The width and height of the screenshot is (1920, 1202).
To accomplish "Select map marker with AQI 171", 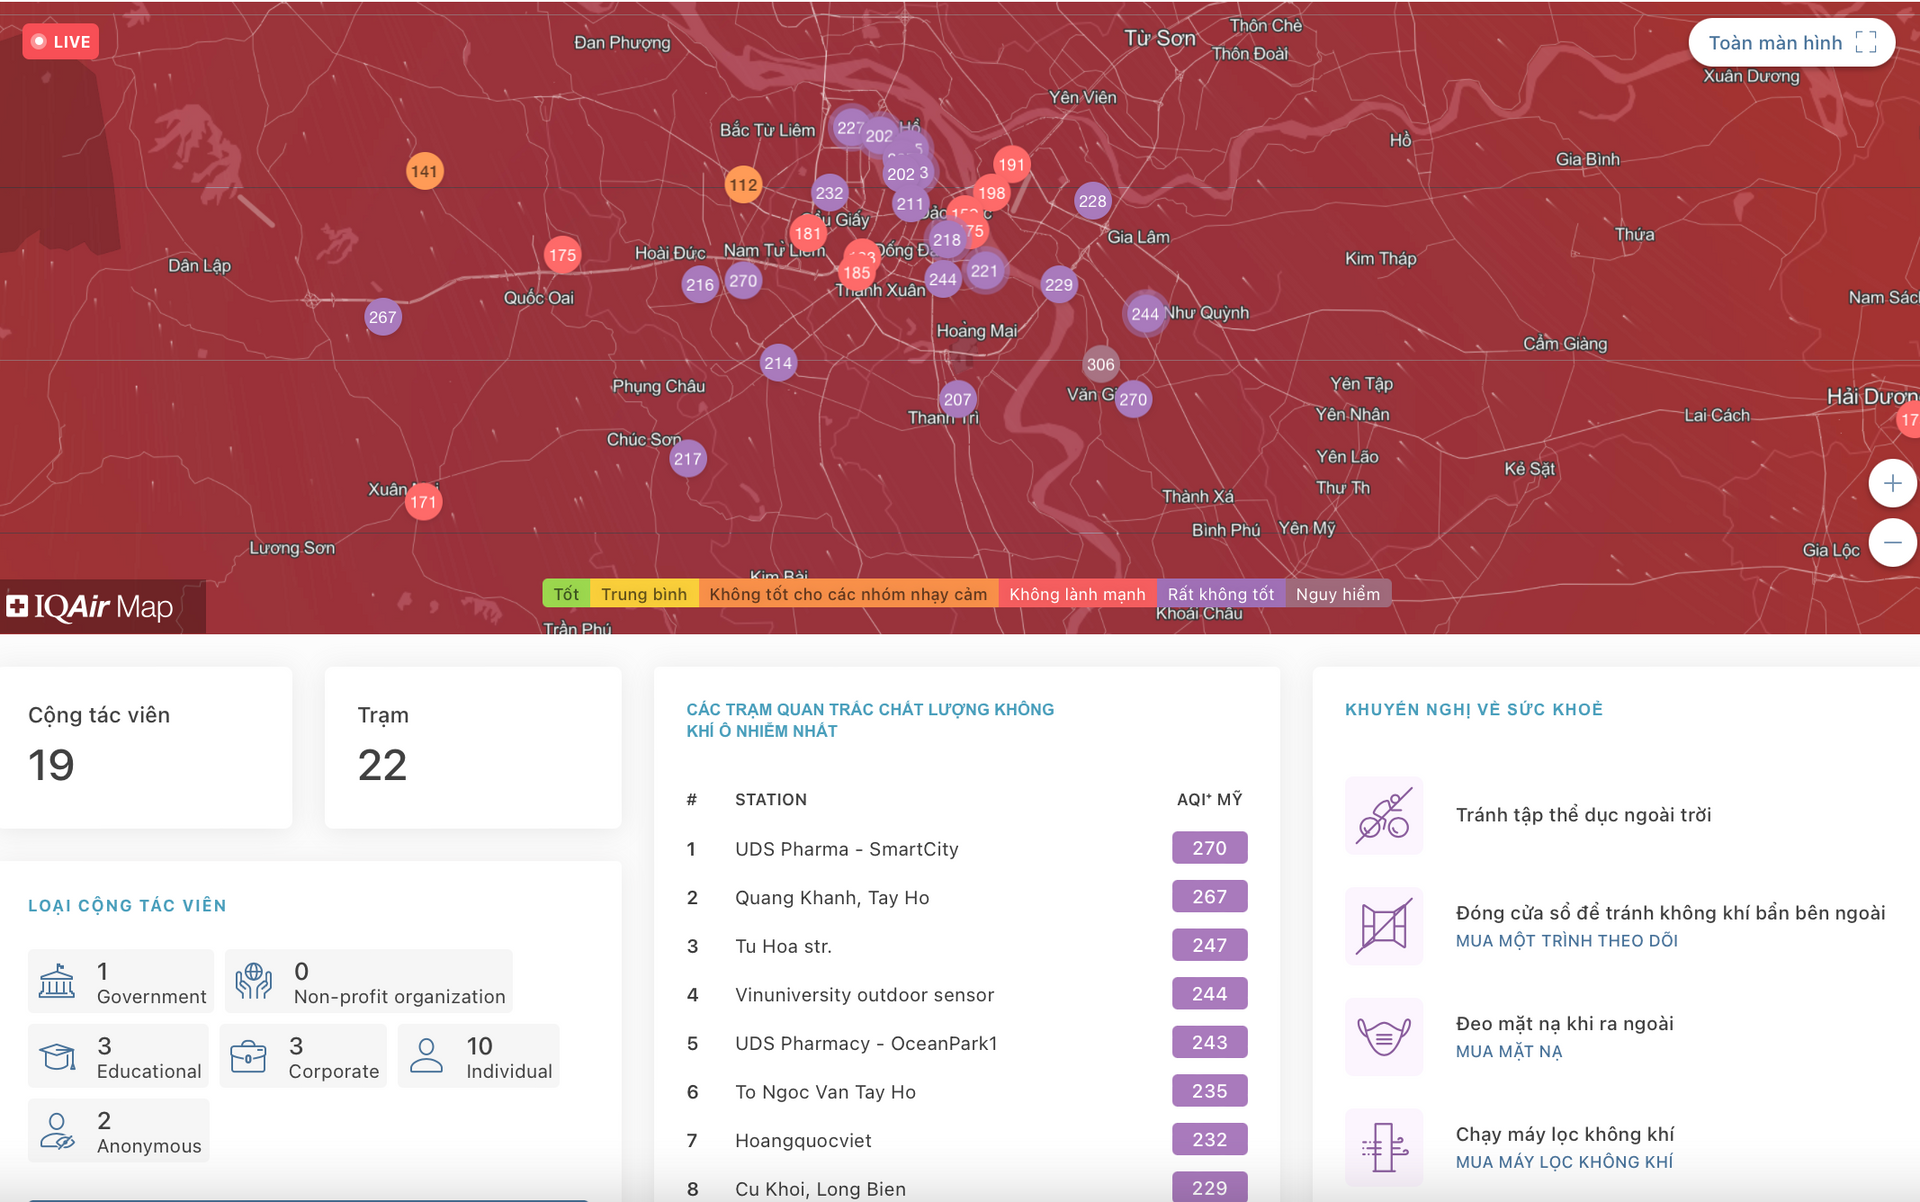I will point(423,502).
